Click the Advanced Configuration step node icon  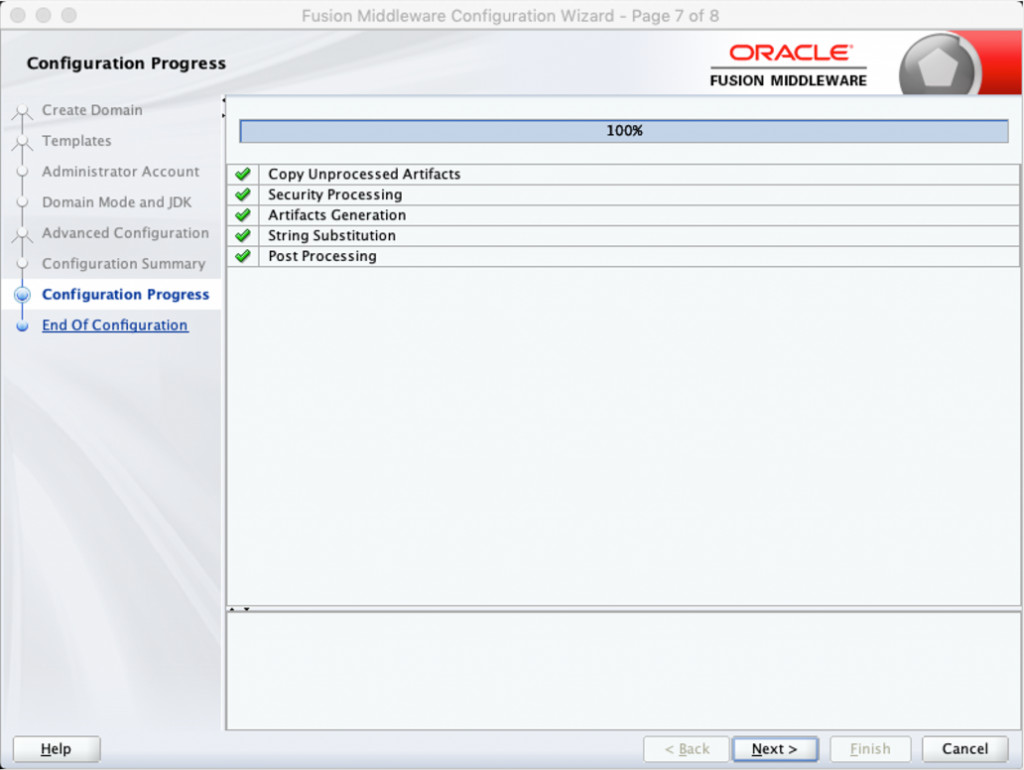pyautogui.click(x=22, y=234)
